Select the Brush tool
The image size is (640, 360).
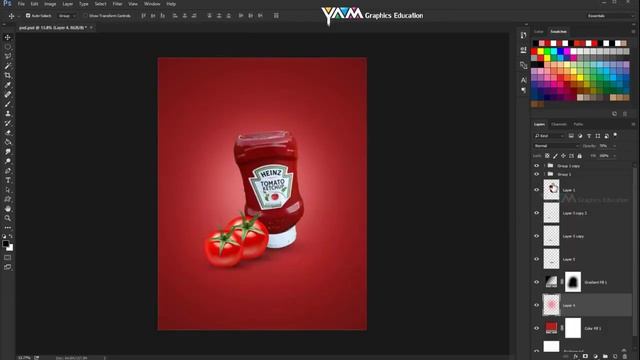(8, 104)
